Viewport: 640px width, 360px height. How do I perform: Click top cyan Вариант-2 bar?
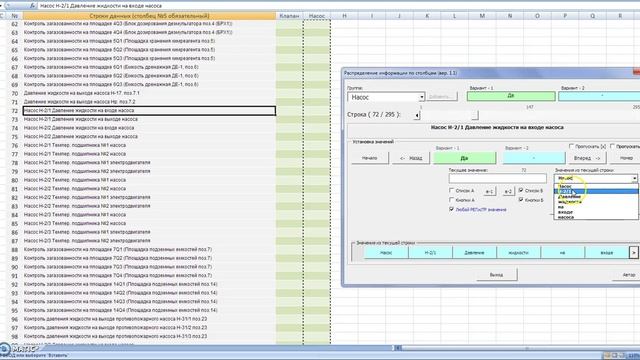[x=599, y=96]
